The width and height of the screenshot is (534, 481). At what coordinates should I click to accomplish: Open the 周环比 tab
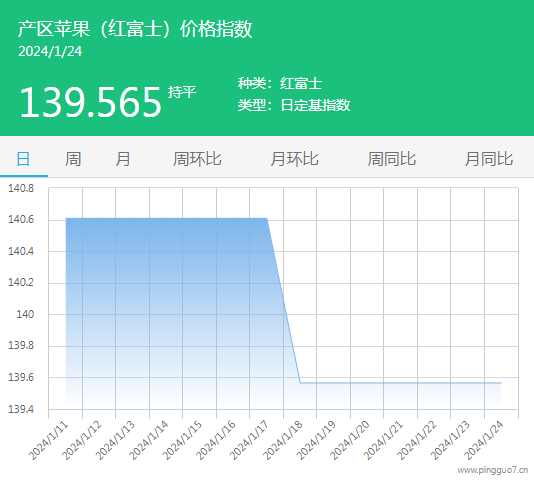point(197,159)
